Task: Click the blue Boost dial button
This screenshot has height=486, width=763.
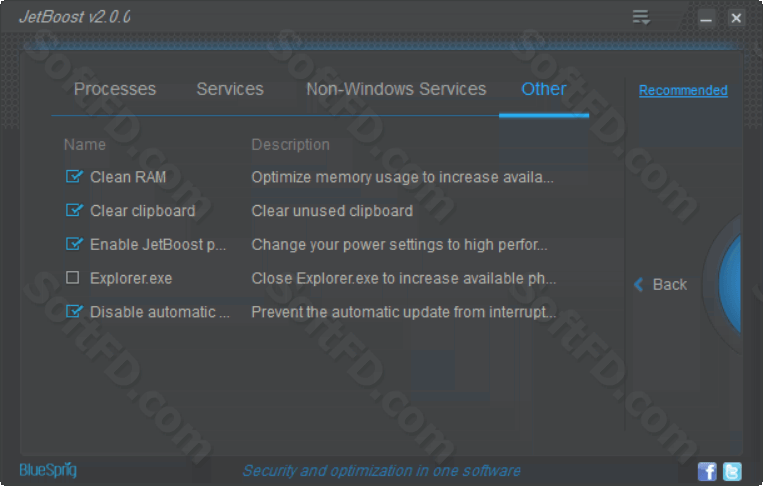Action: pos(729,285)
